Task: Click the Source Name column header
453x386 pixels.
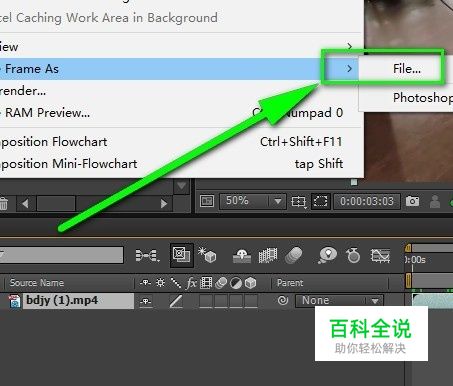Action: pos(37,283)
